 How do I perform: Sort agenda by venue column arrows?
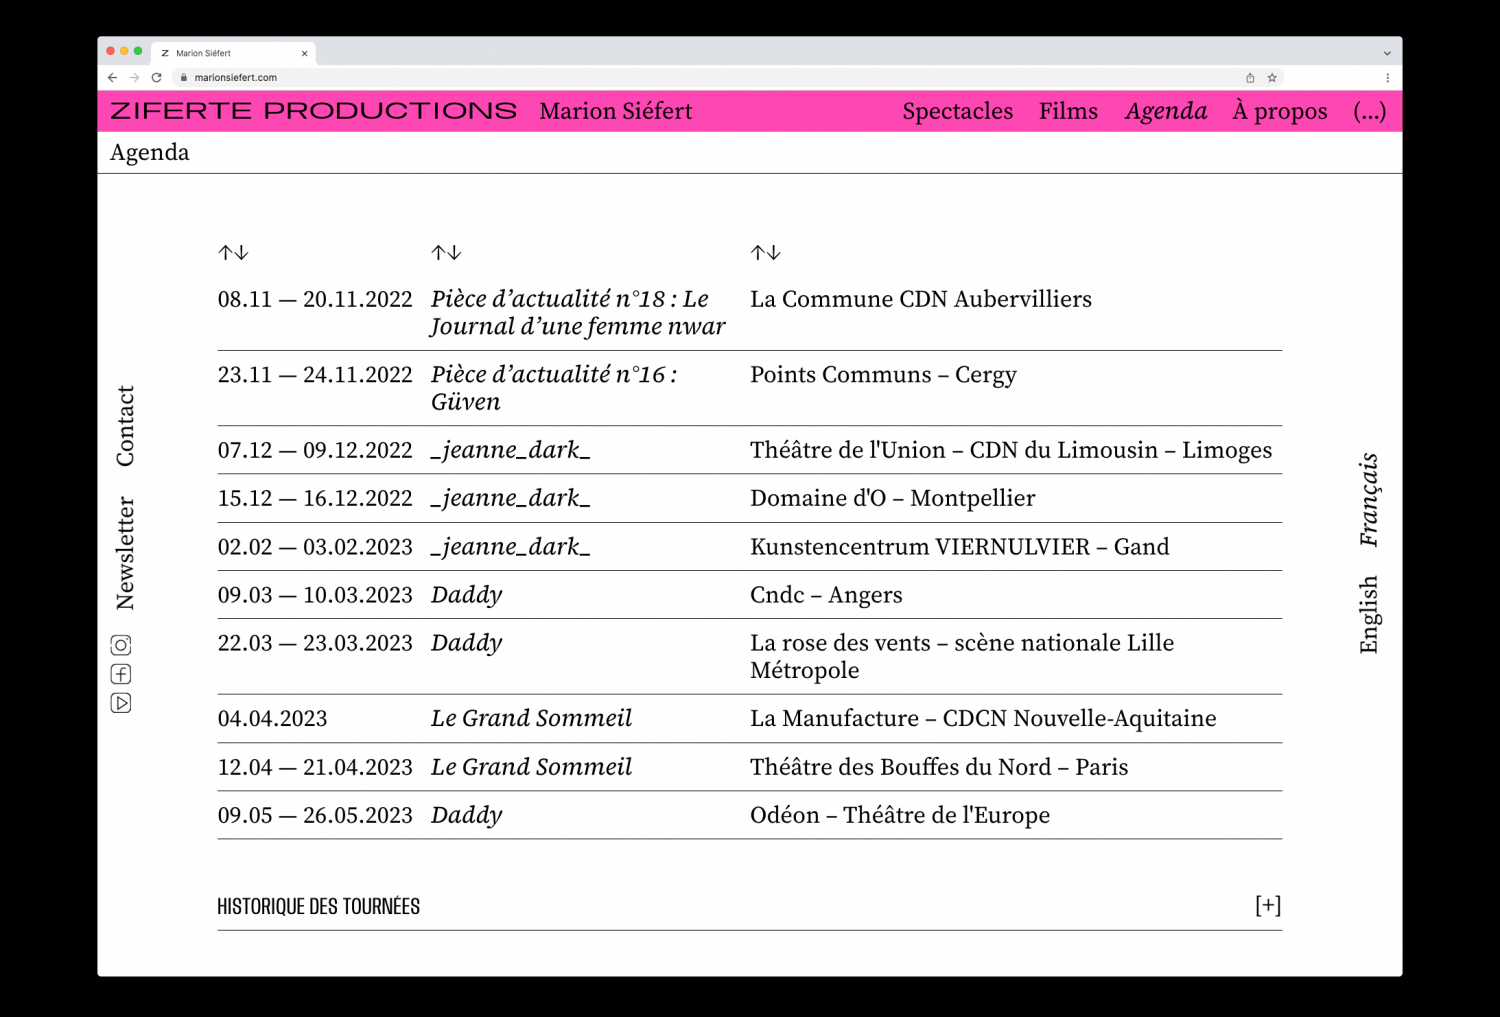[765, 253]
